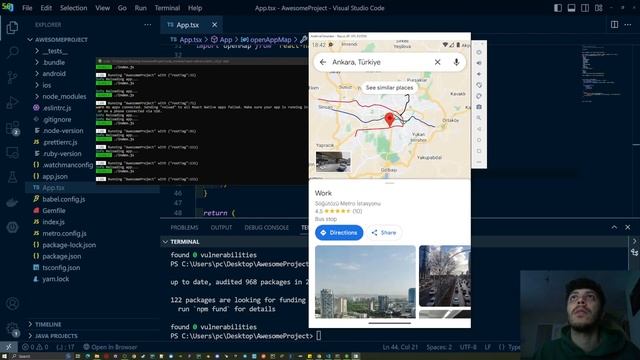
Task: Open the Selection menu
Action: (x=73, y=8)
